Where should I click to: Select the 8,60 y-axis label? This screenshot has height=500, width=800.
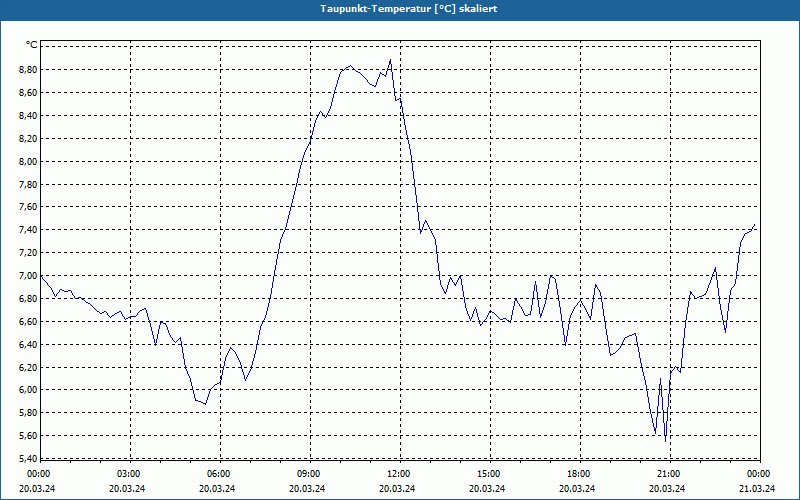pyautogui.click(x=28, y=92)
